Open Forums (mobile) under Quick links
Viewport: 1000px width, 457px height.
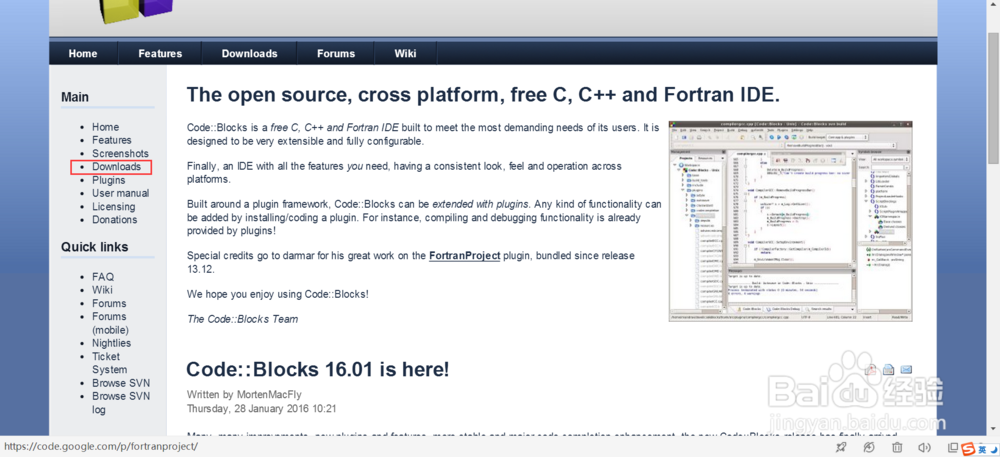110,323
